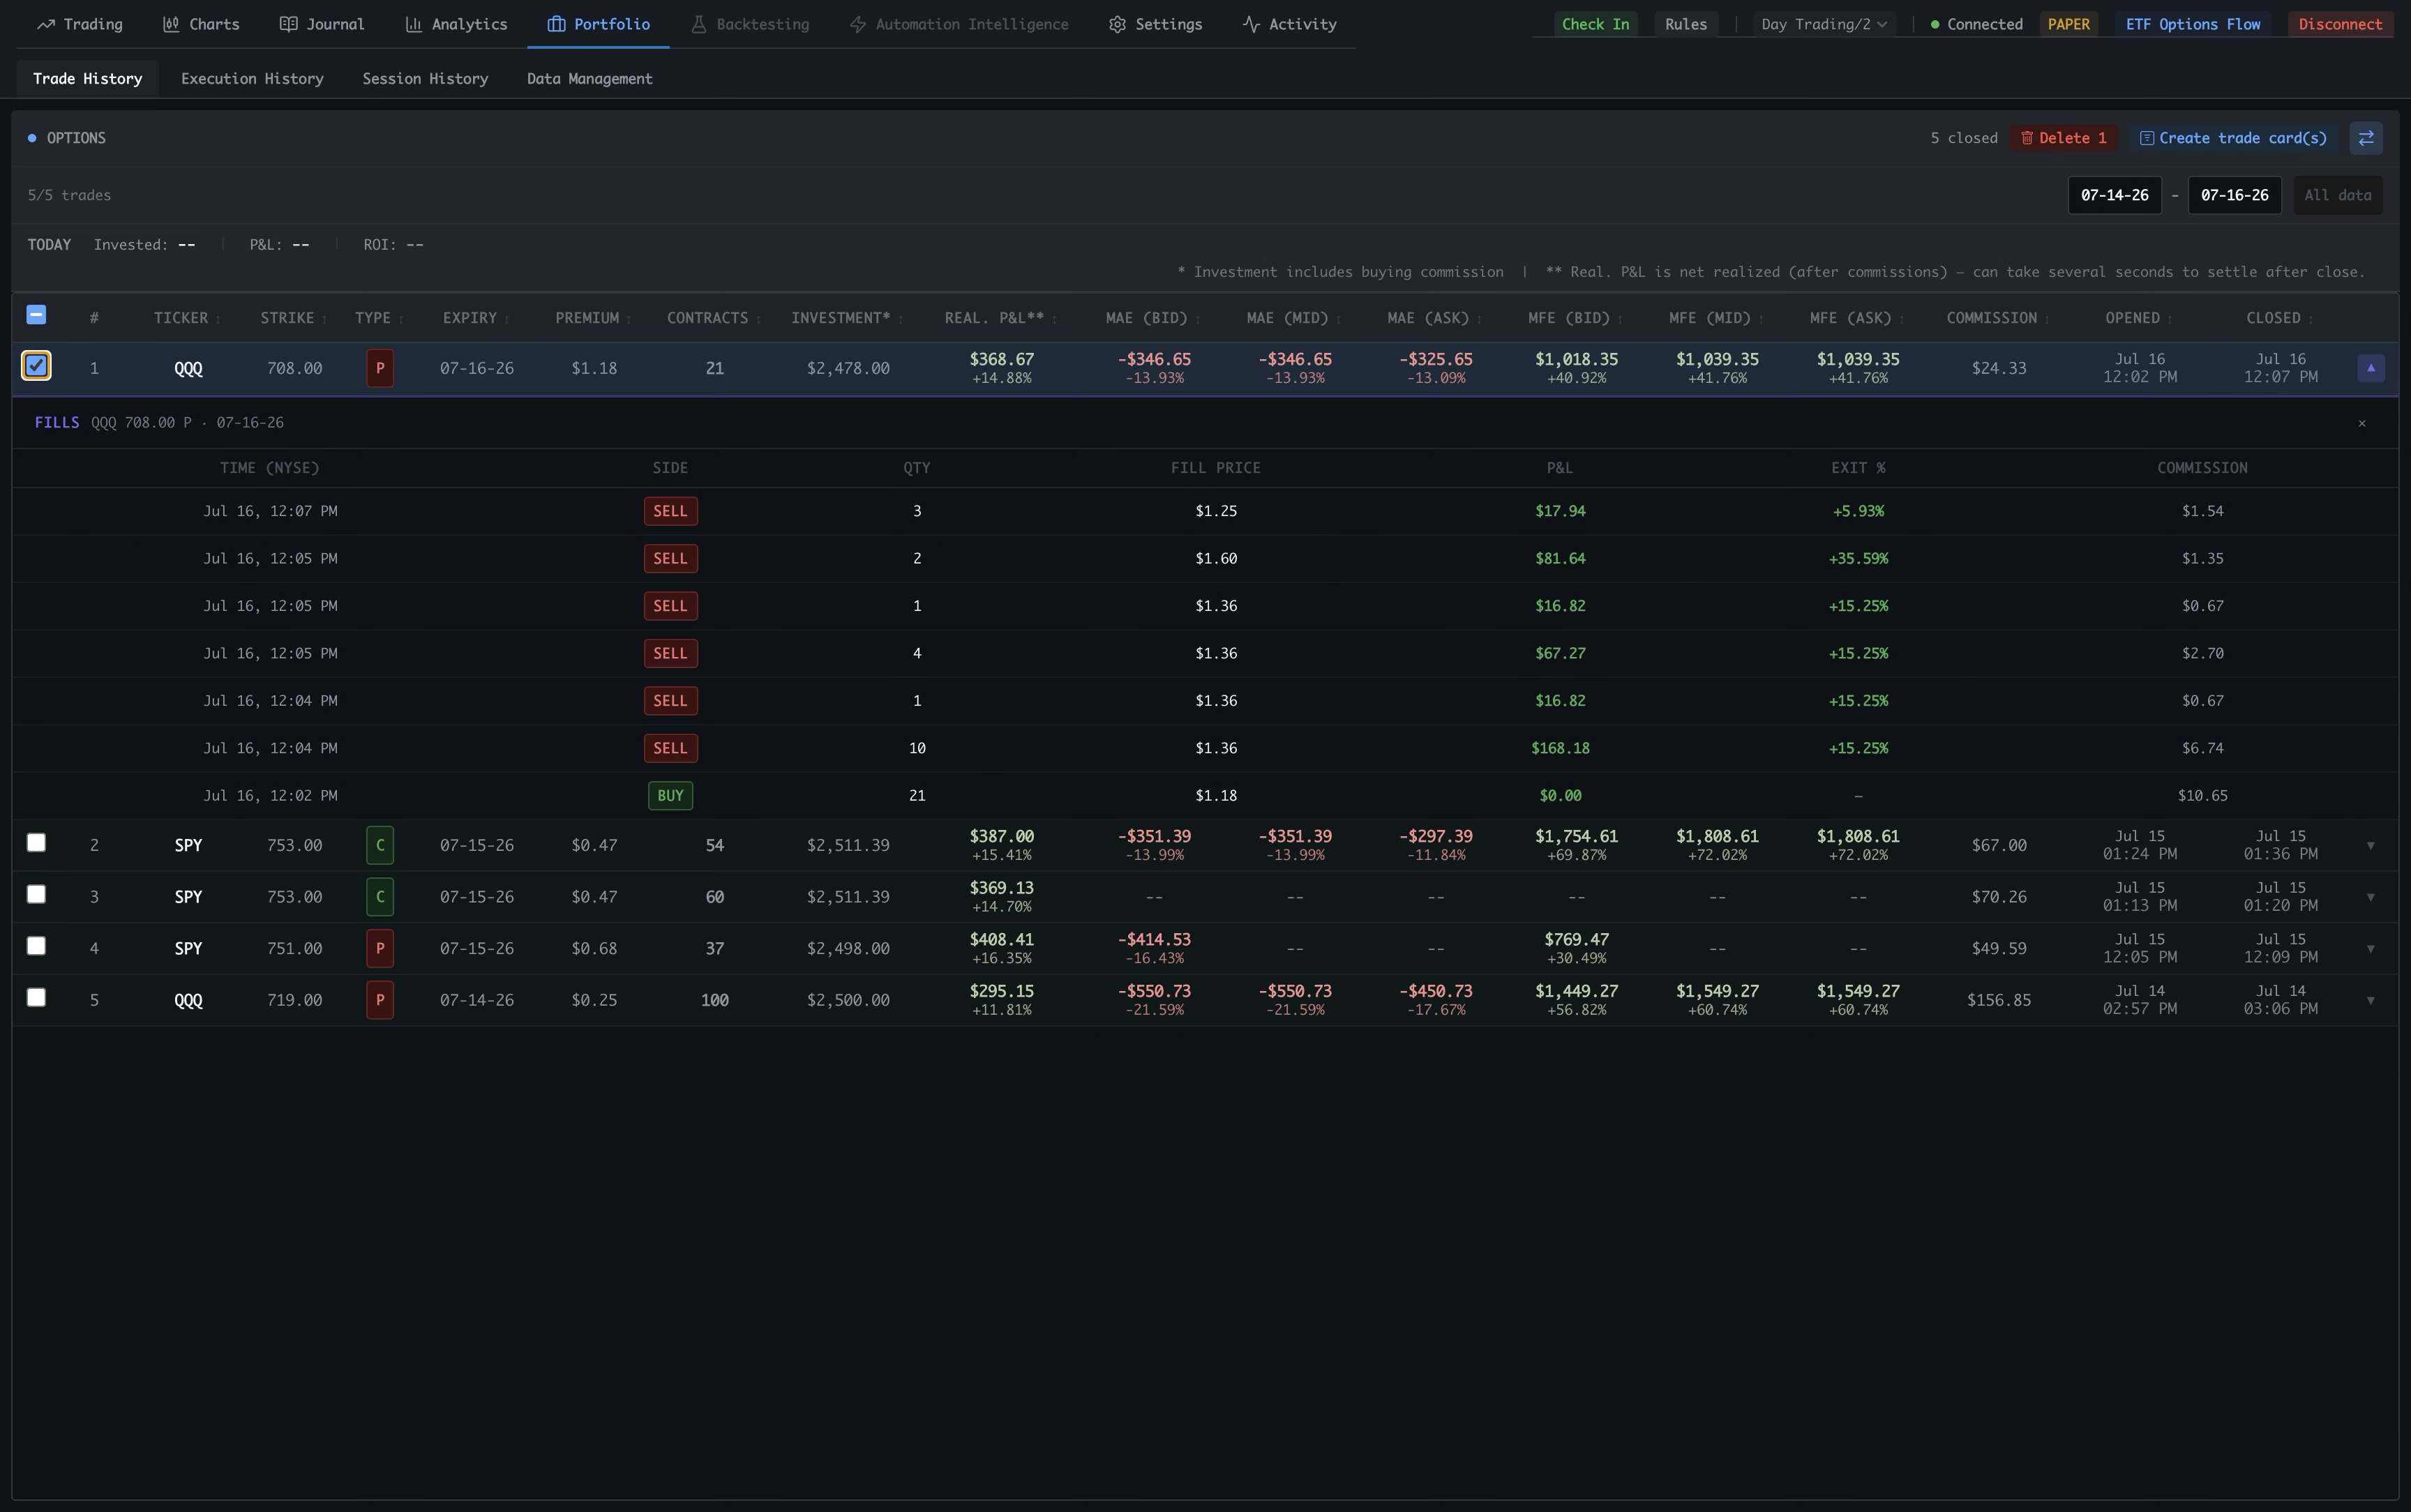This screenshot has width=2411, height=1512.
Task: Click the P type badge for QQQ 708.00
Action: 380,368
